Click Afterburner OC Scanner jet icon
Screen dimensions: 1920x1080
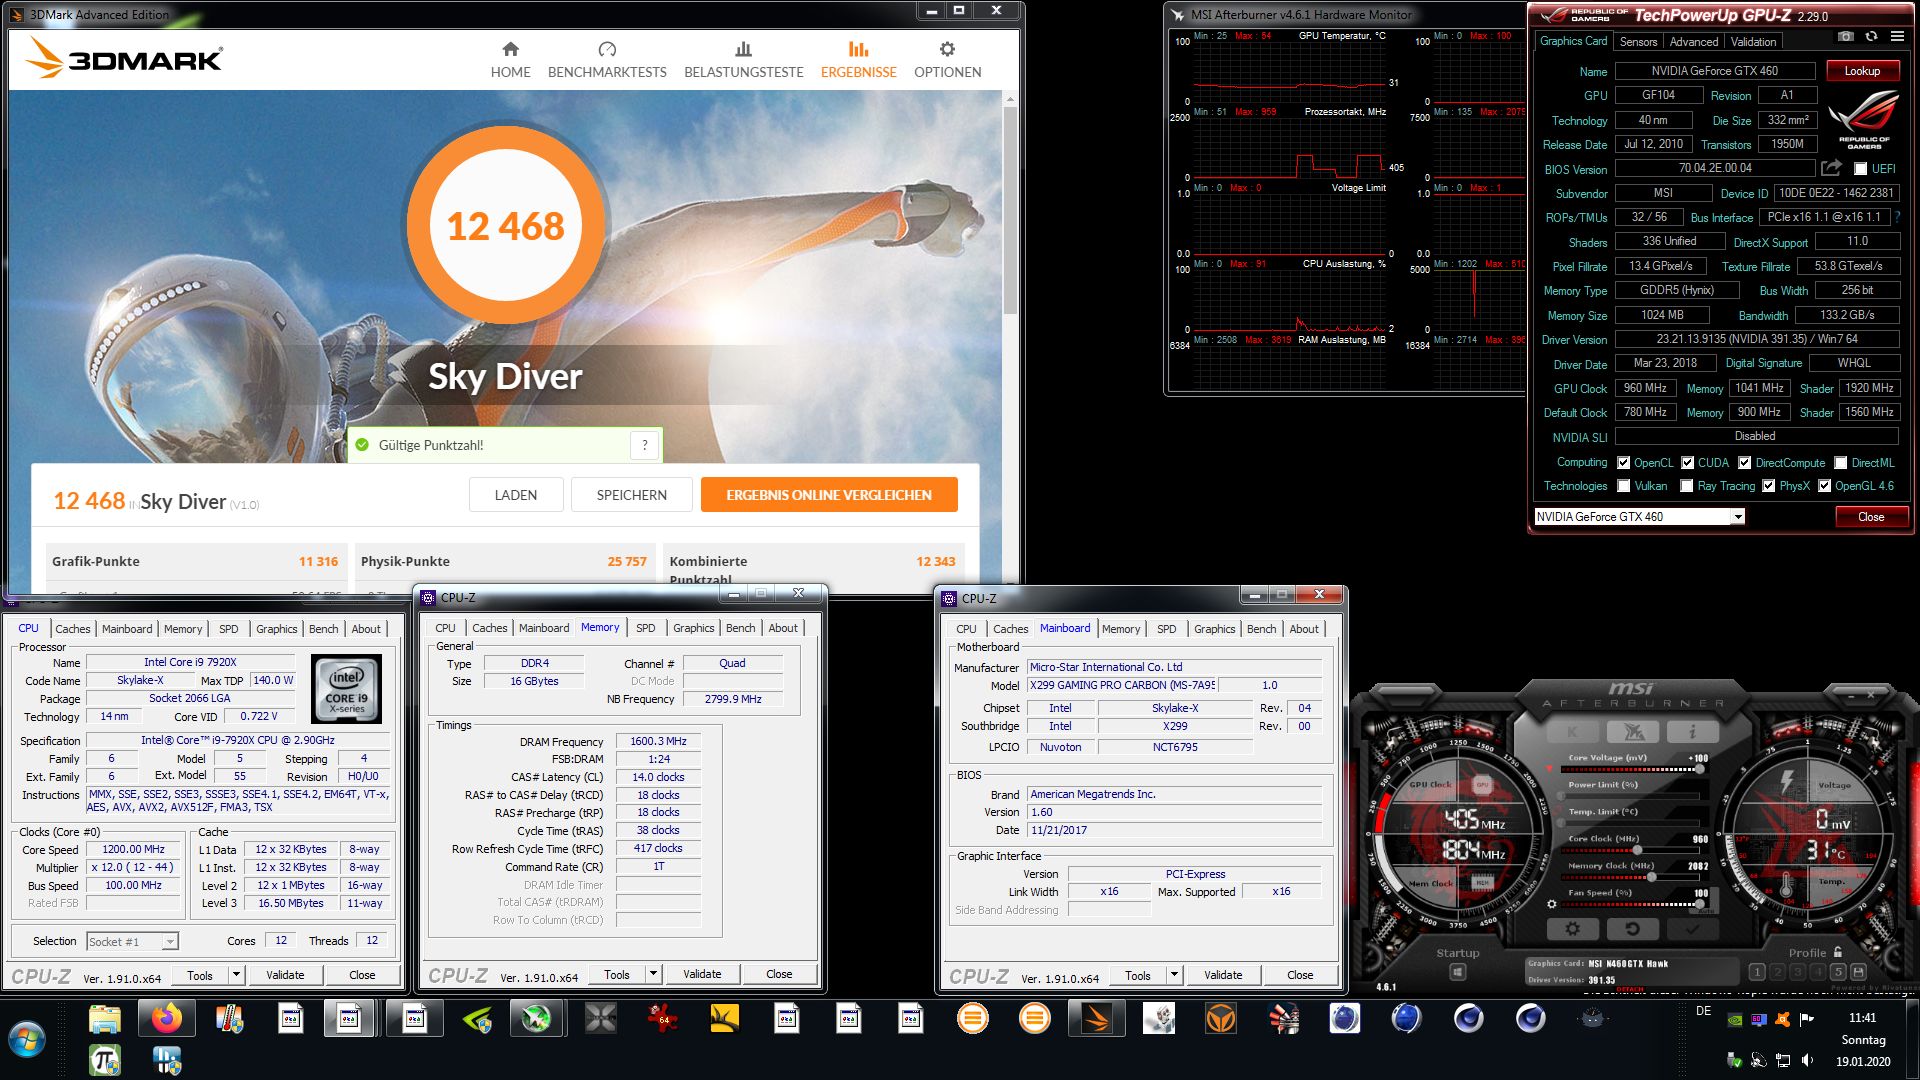coord(1633,731)
